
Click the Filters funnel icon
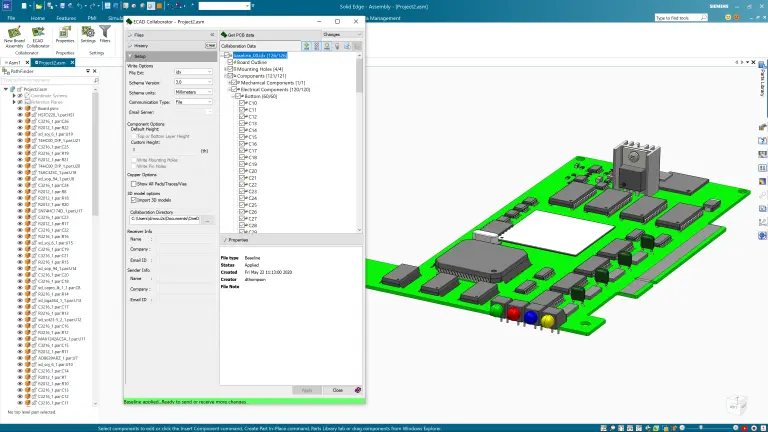click(x=105, y=35)
